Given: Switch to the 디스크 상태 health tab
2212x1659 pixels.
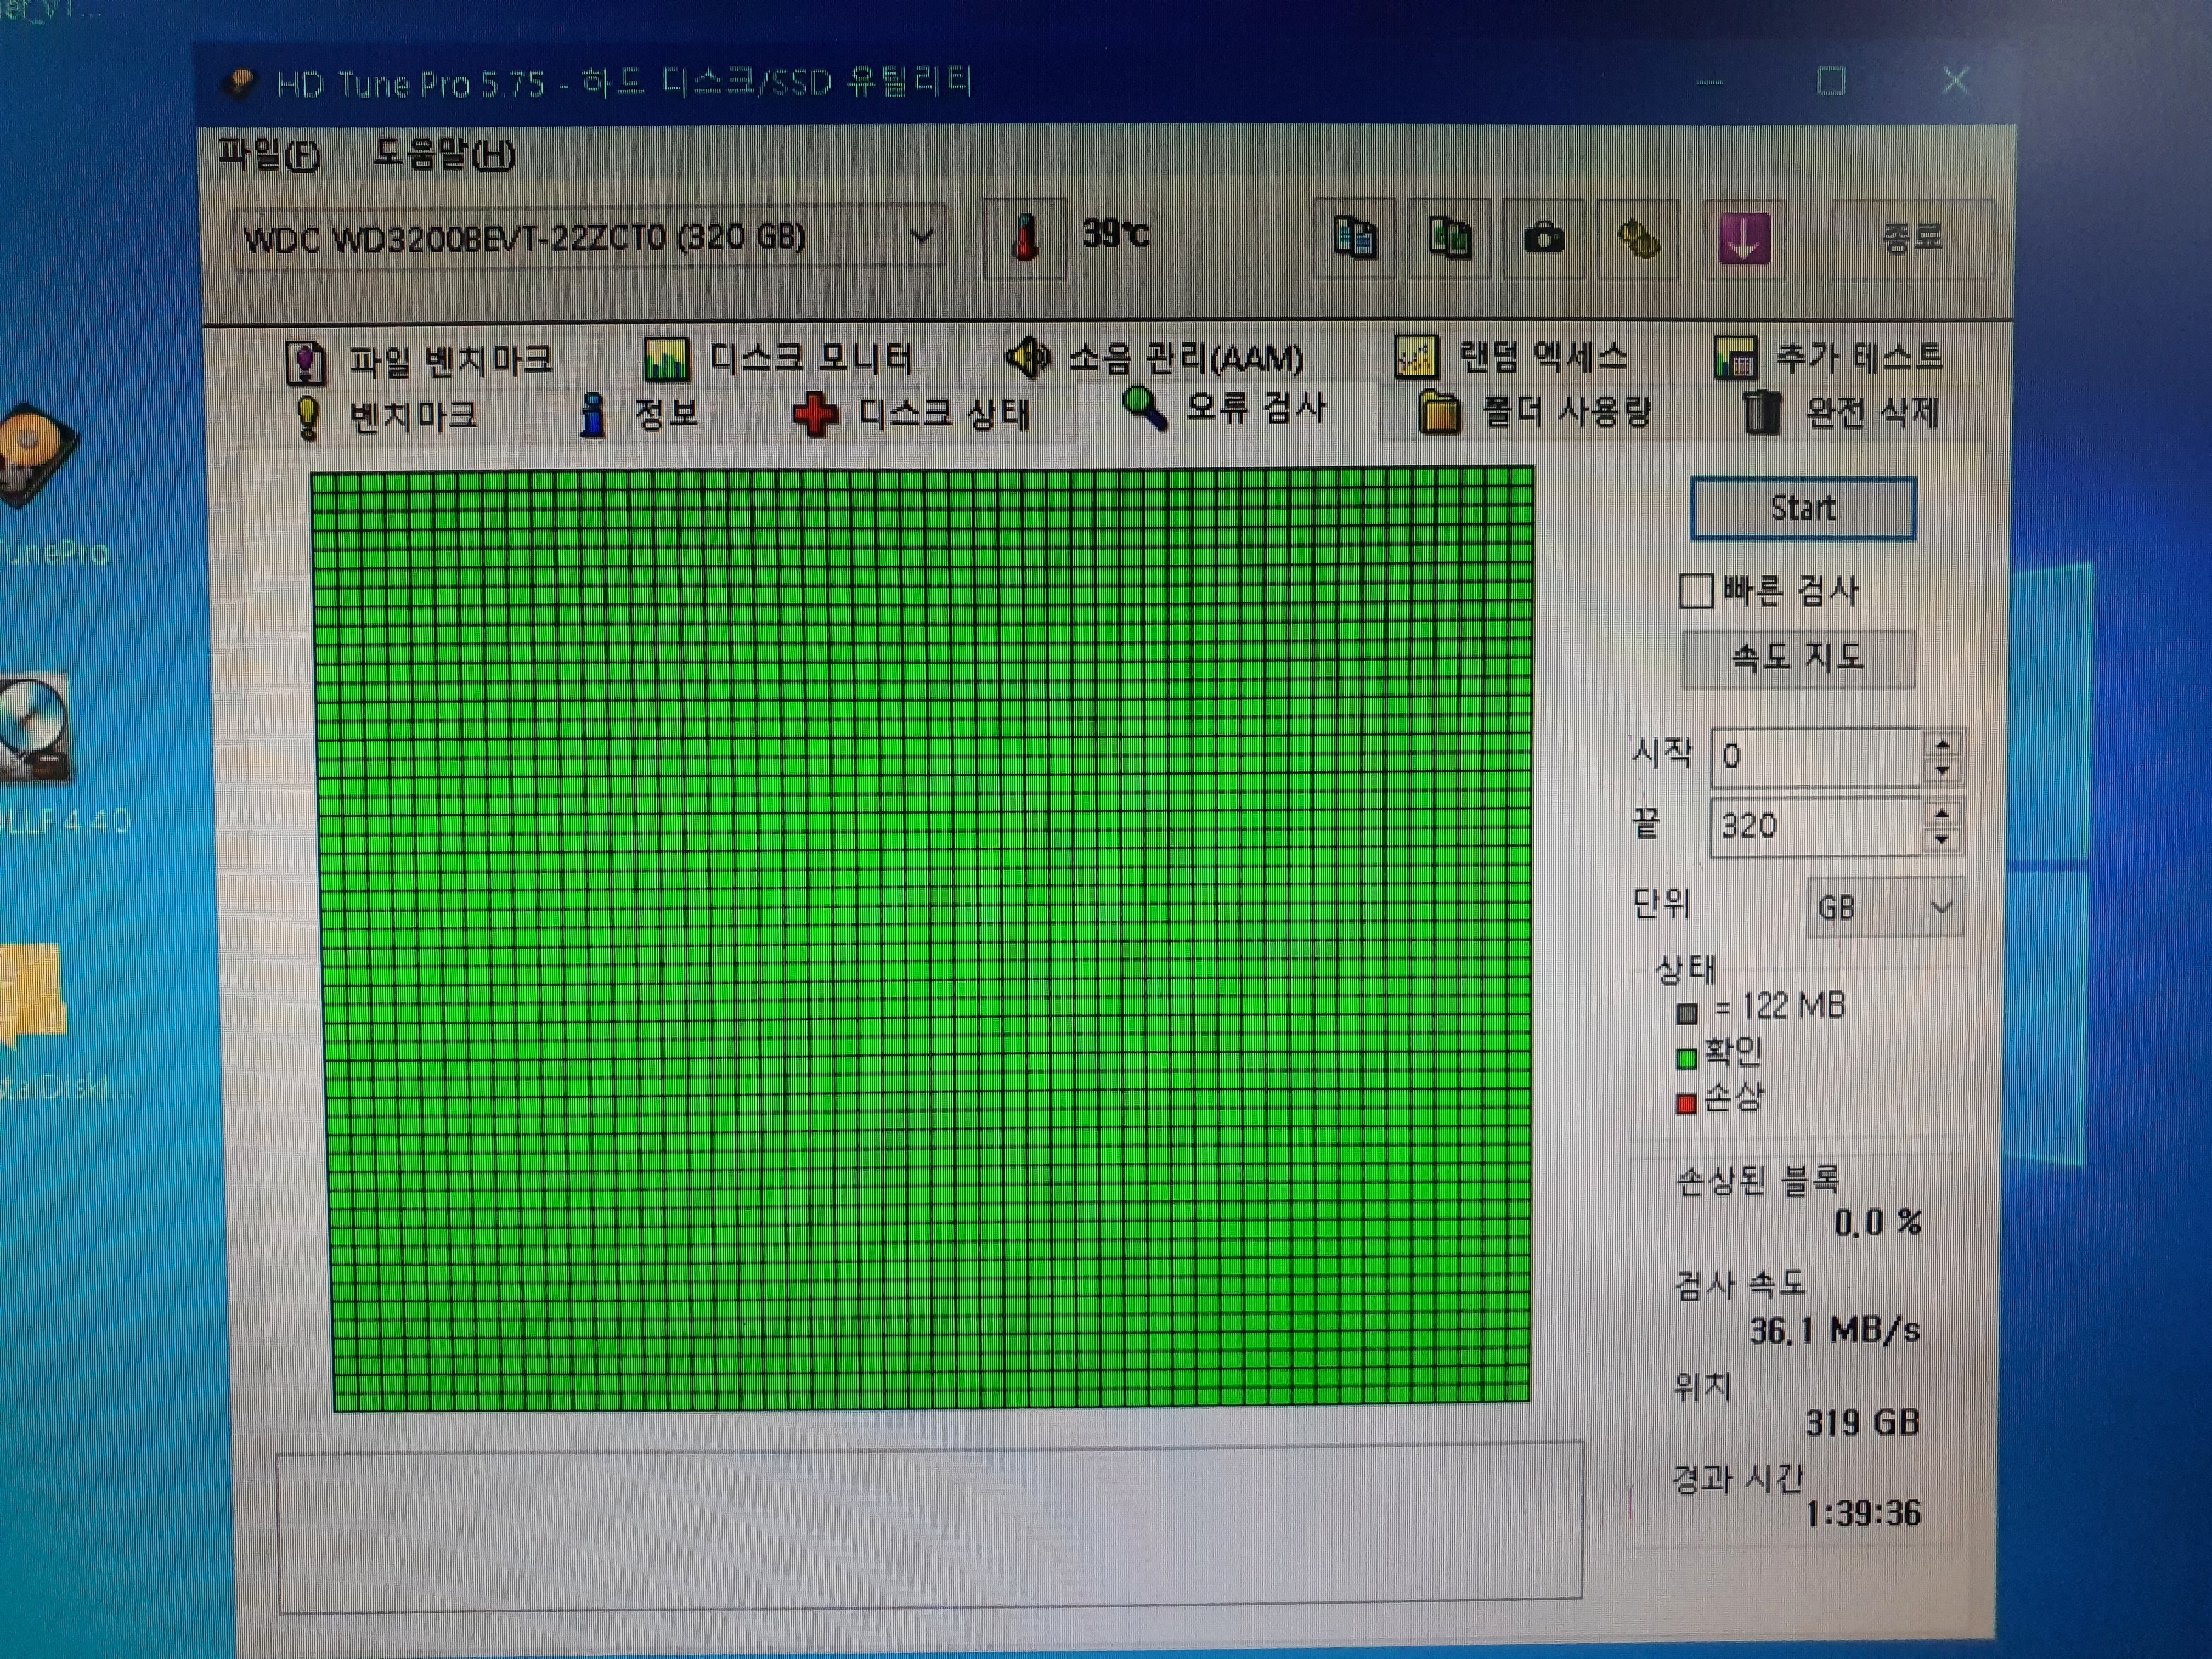Looking at the screenshot, I should coord(912,414).
